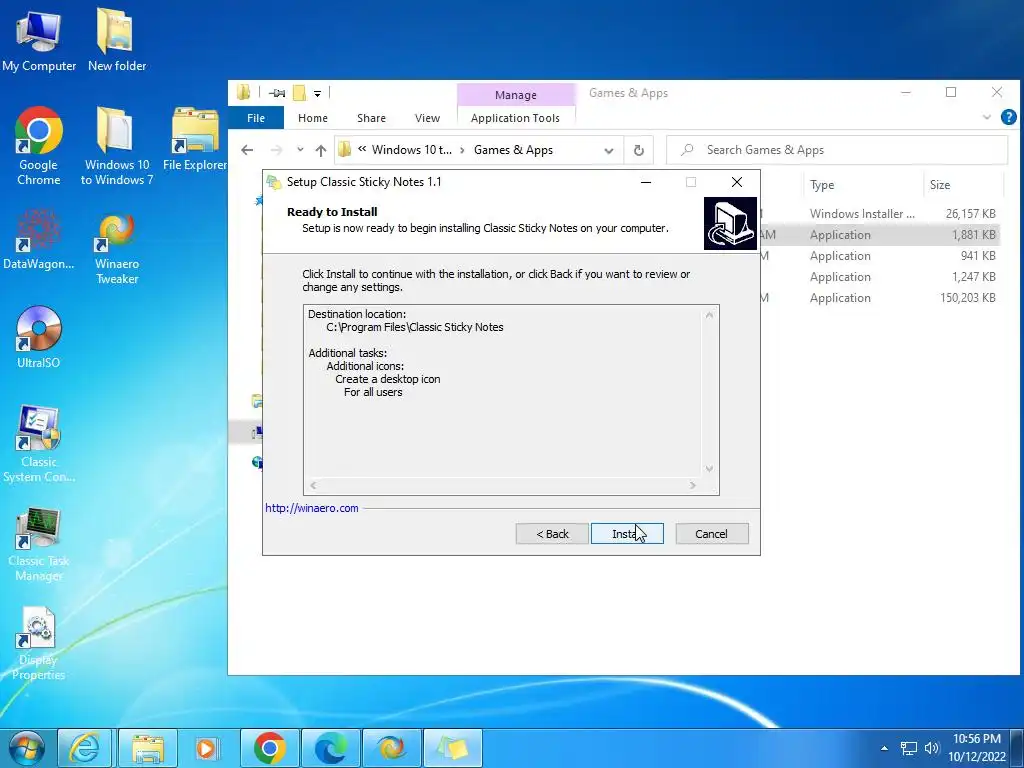Image resolution: width=1024 pixels, height=768 pixels.
Task: Launch DataWagon desktop shortcut
Action: pos(39,240)
